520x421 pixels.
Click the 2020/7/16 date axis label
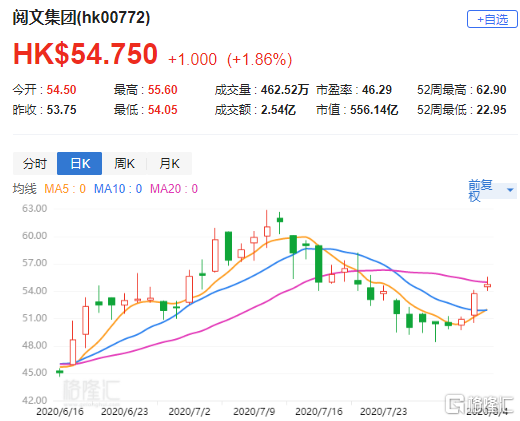click(x=319, y=412)
